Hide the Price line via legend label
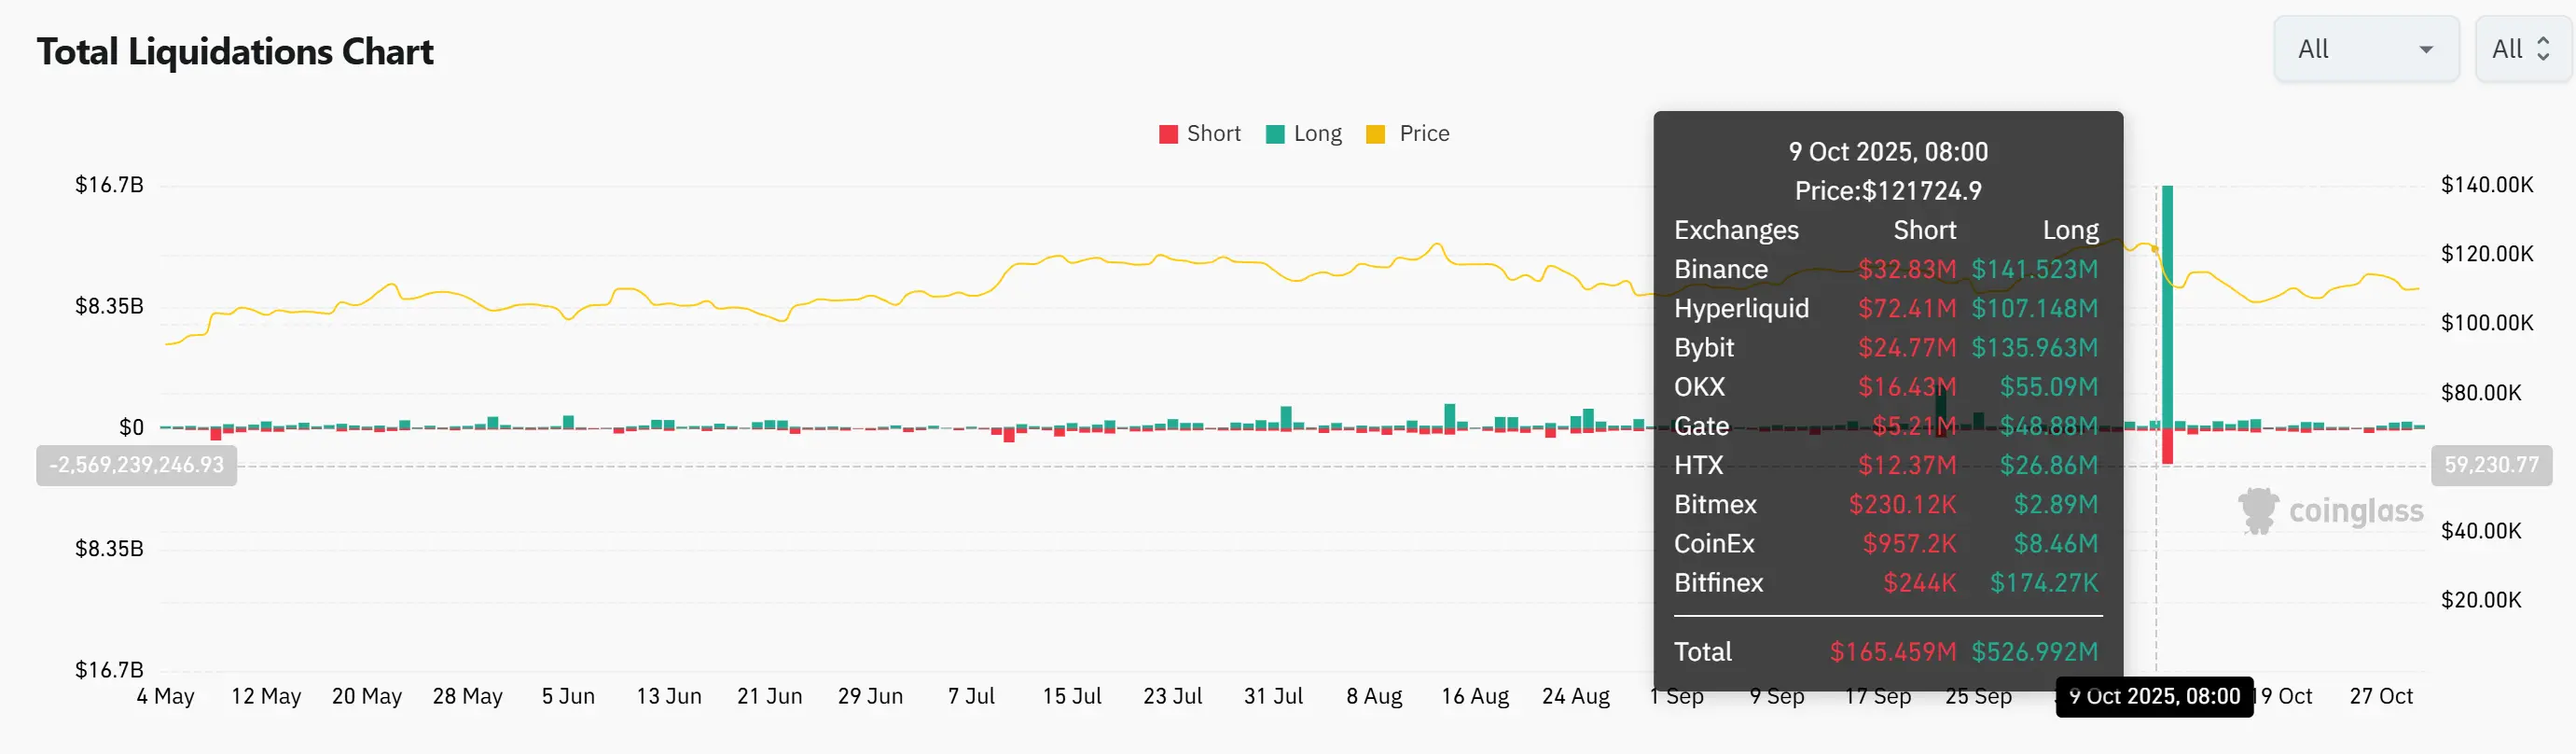2576x754 pixels. [1424, 134]
